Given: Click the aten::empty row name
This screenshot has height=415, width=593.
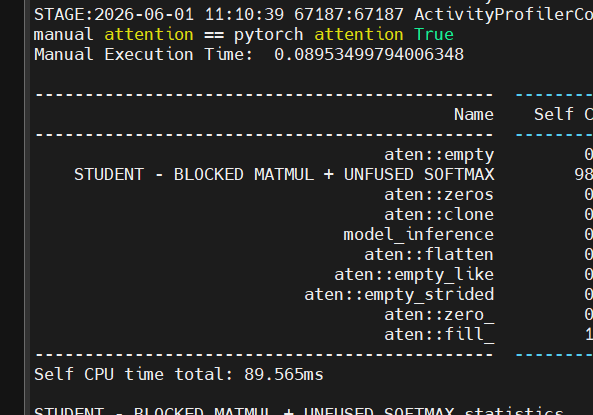Looking at the screenshot, I should click(x=439, y=155).
